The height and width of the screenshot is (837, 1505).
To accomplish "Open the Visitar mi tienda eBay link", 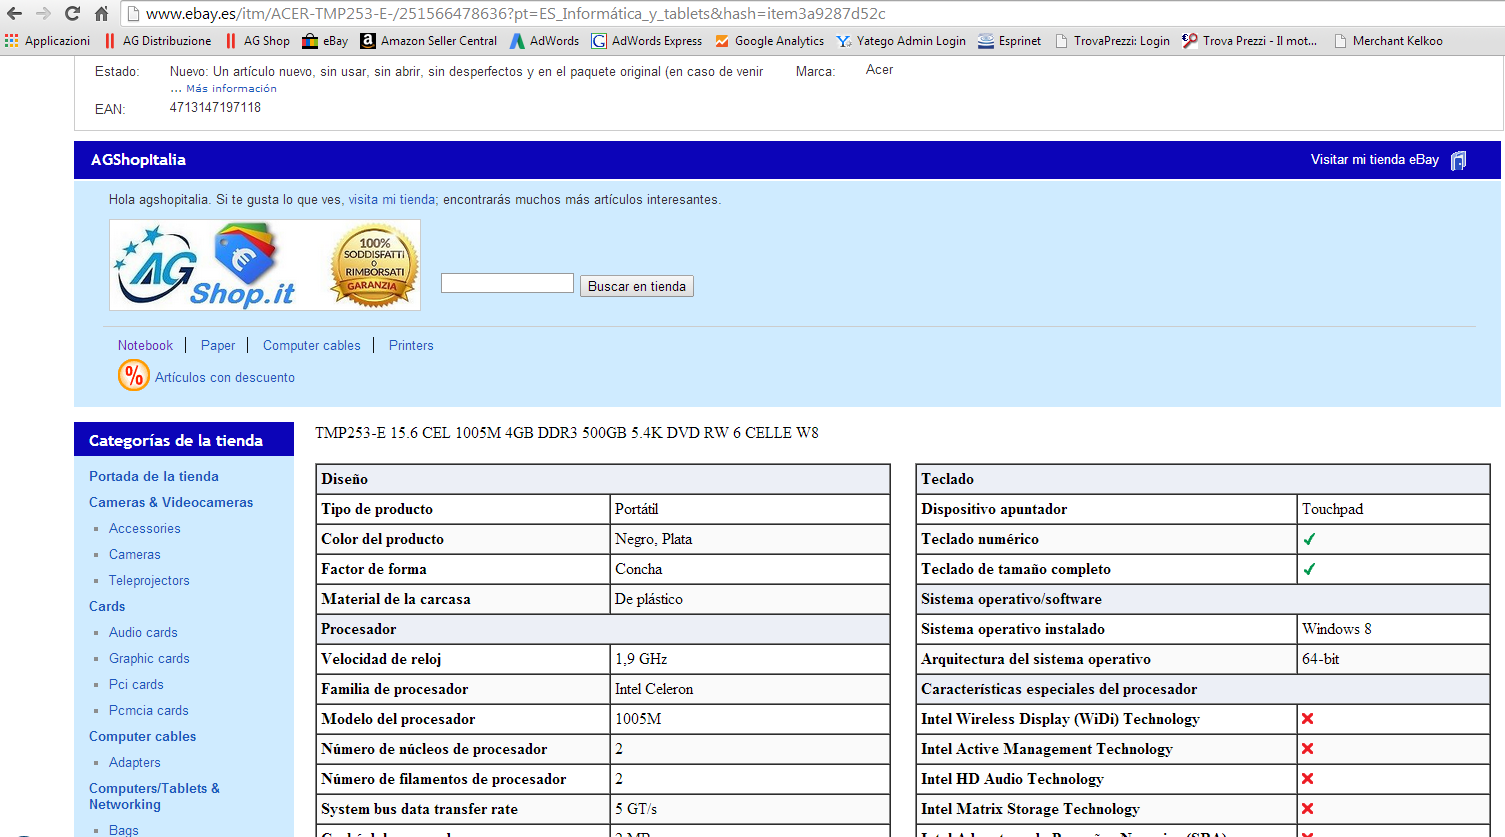I will (x=1375, y=159).
